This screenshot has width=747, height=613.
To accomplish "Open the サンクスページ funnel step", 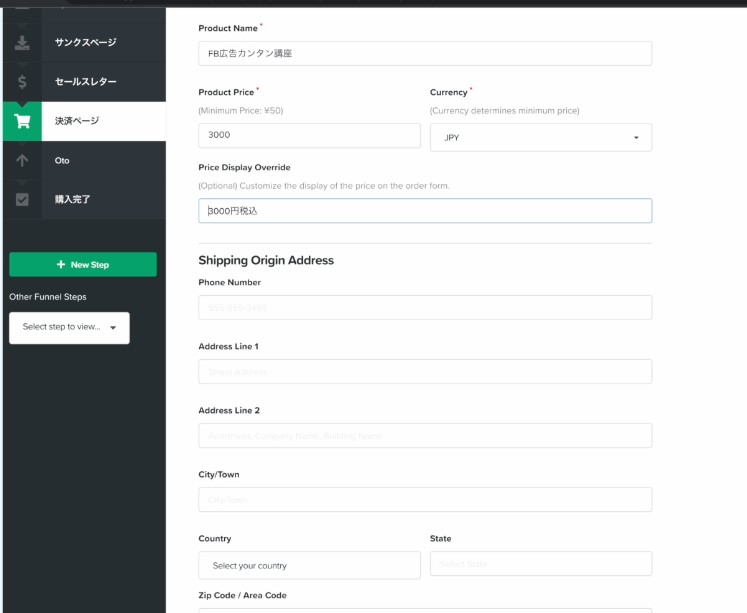I will (86, 43).
